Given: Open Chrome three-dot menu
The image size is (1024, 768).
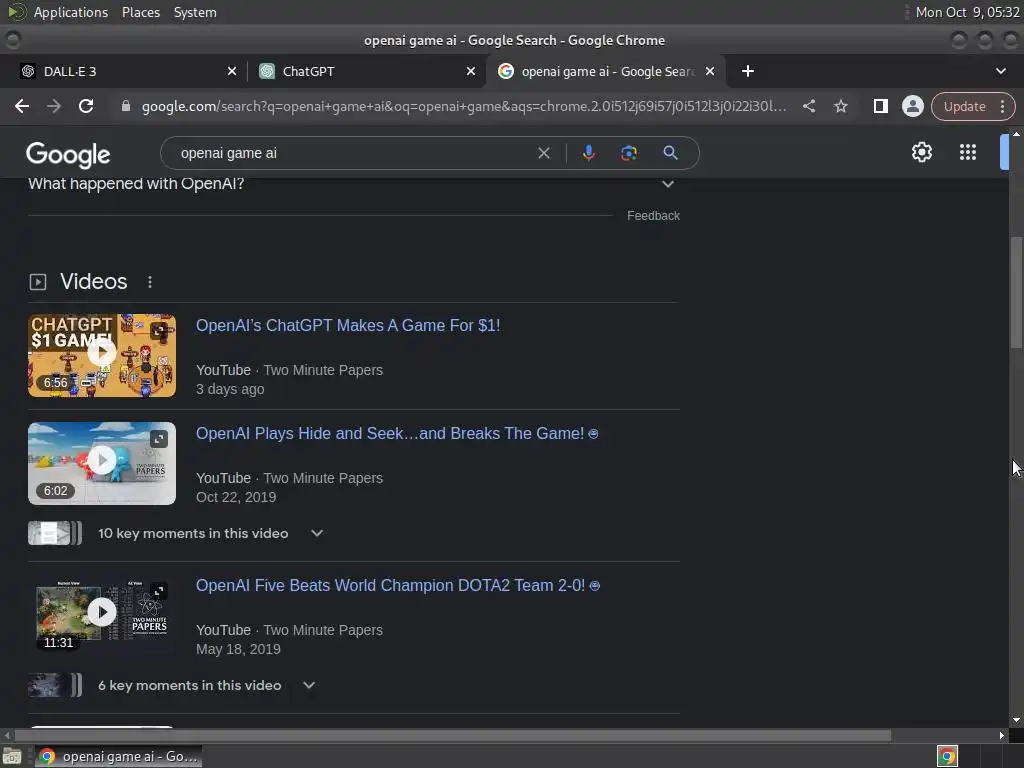Looking at the screenshot, I should tap(1002, 106).
